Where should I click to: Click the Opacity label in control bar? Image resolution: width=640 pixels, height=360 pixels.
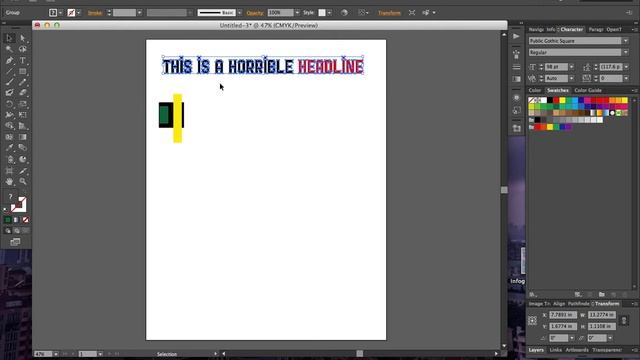point(255,13)
